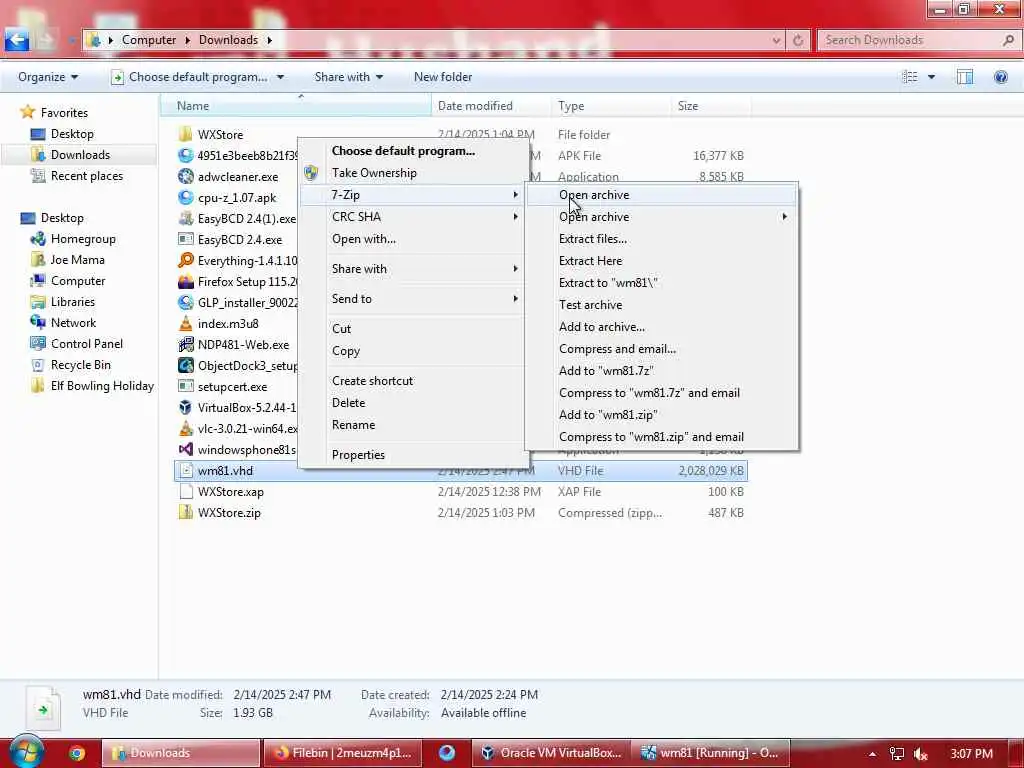Click the change view icon
Viewport: 1024px width, 768px height.
(910, 77)
